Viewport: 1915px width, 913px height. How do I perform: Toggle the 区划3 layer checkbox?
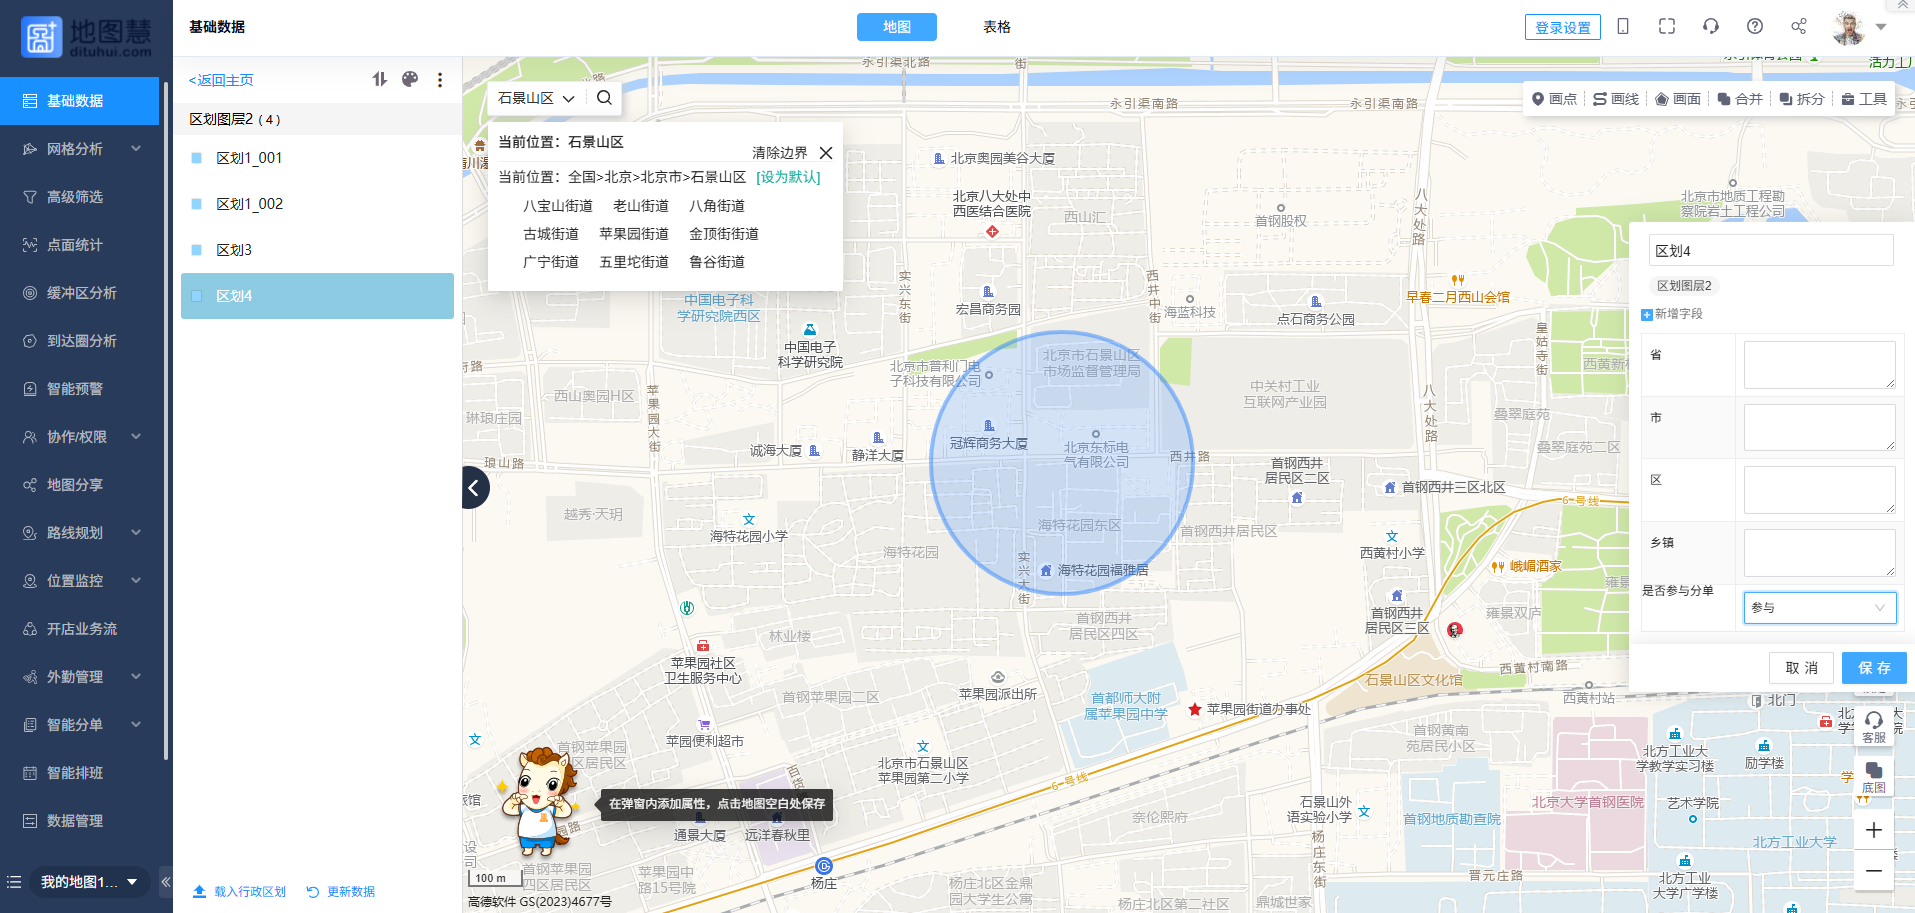coord(197,250)
